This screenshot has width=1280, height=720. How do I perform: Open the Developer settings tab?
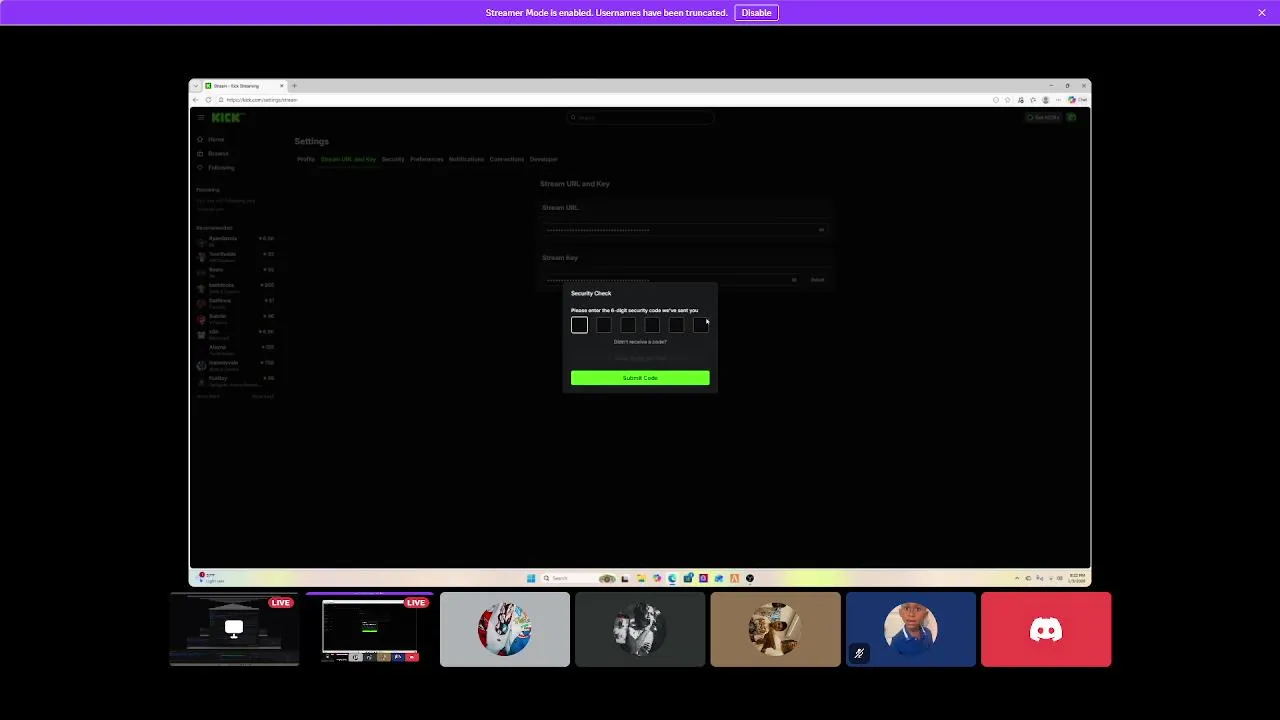[544, 159]
